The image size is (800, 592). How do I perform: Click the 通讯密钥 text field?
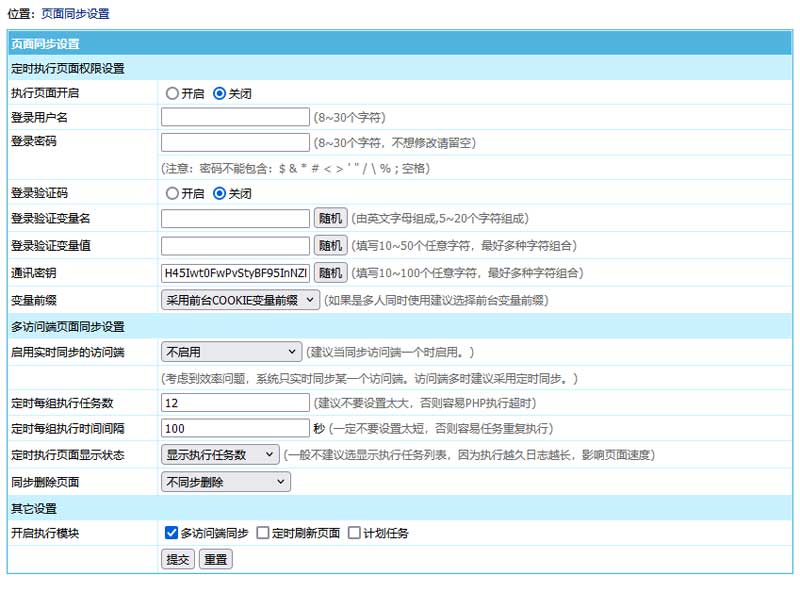235,272
